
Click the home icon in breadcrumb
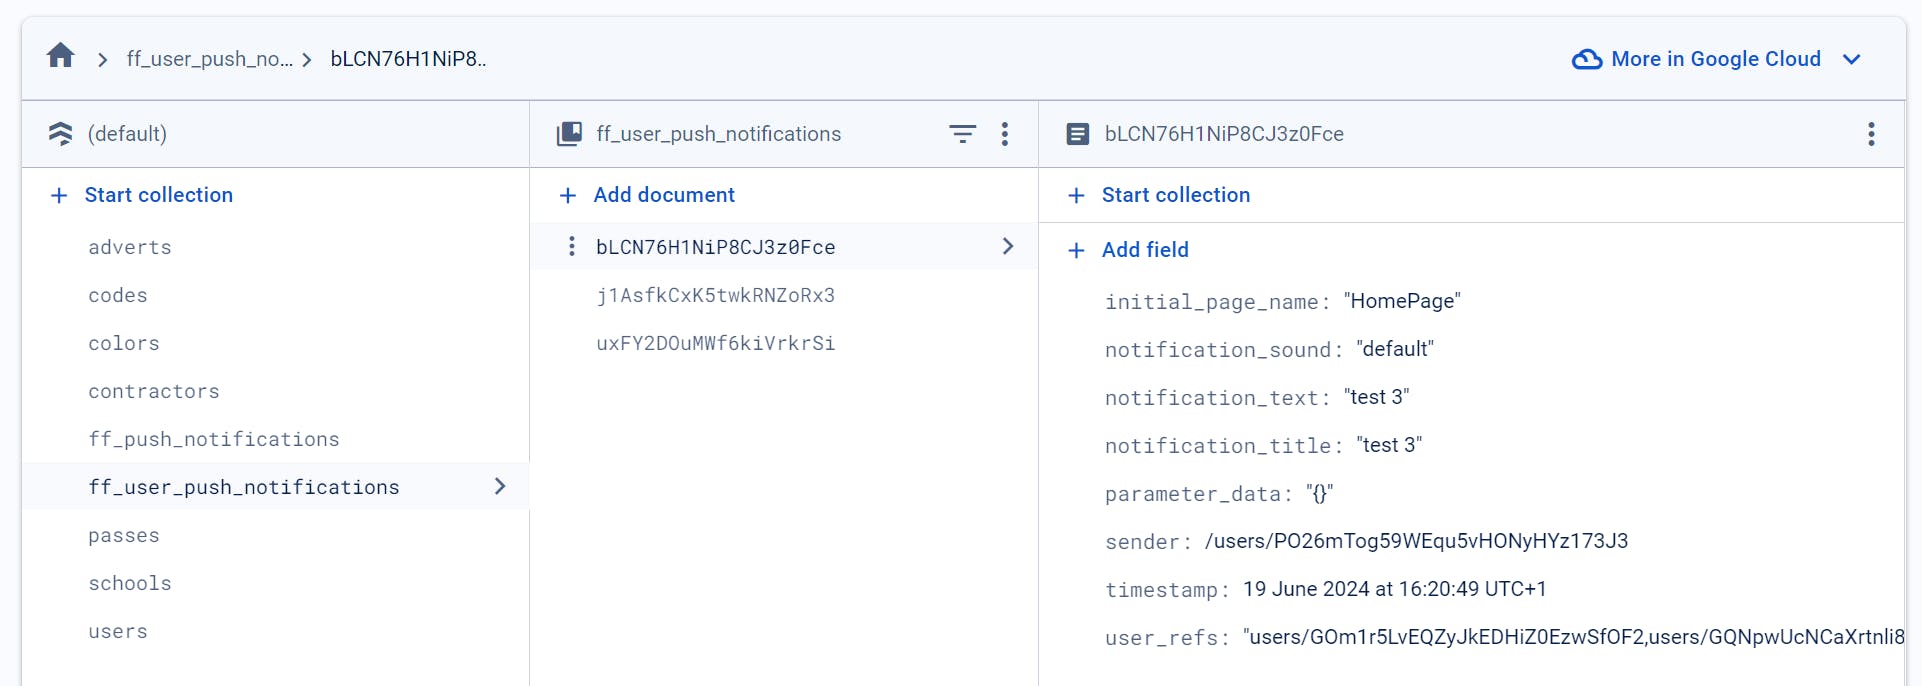tap(61, 56)
